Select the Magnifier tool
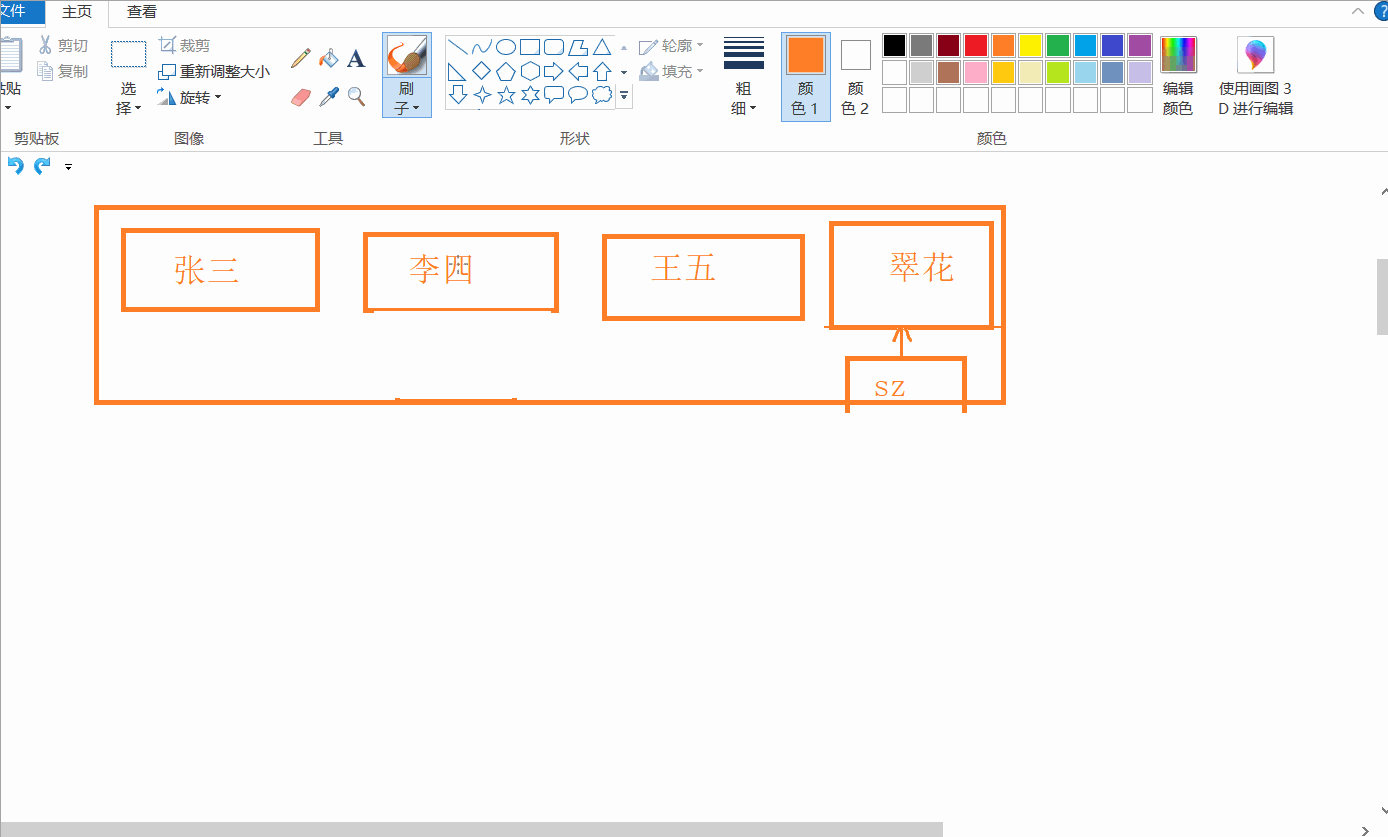This screenshot has width=1388, height=837. 356,97
